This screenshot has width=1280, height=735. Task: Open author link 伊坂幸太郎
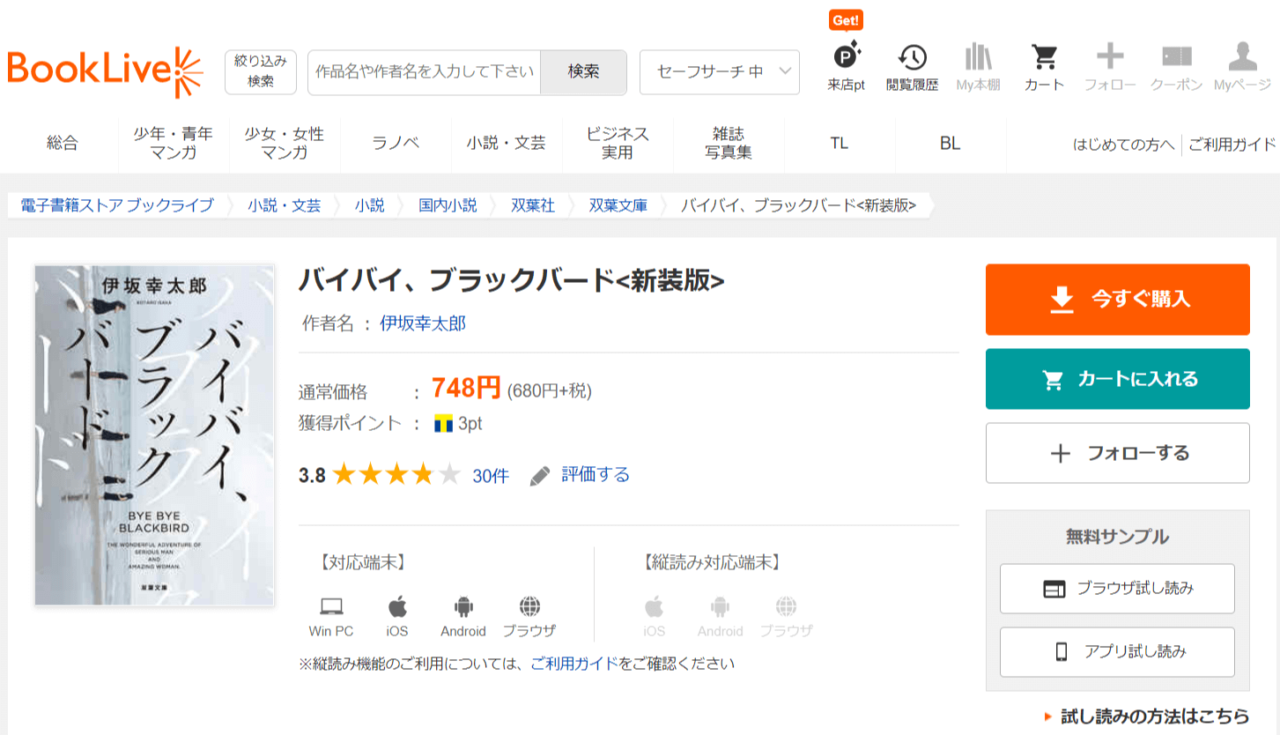click(423, 323)
